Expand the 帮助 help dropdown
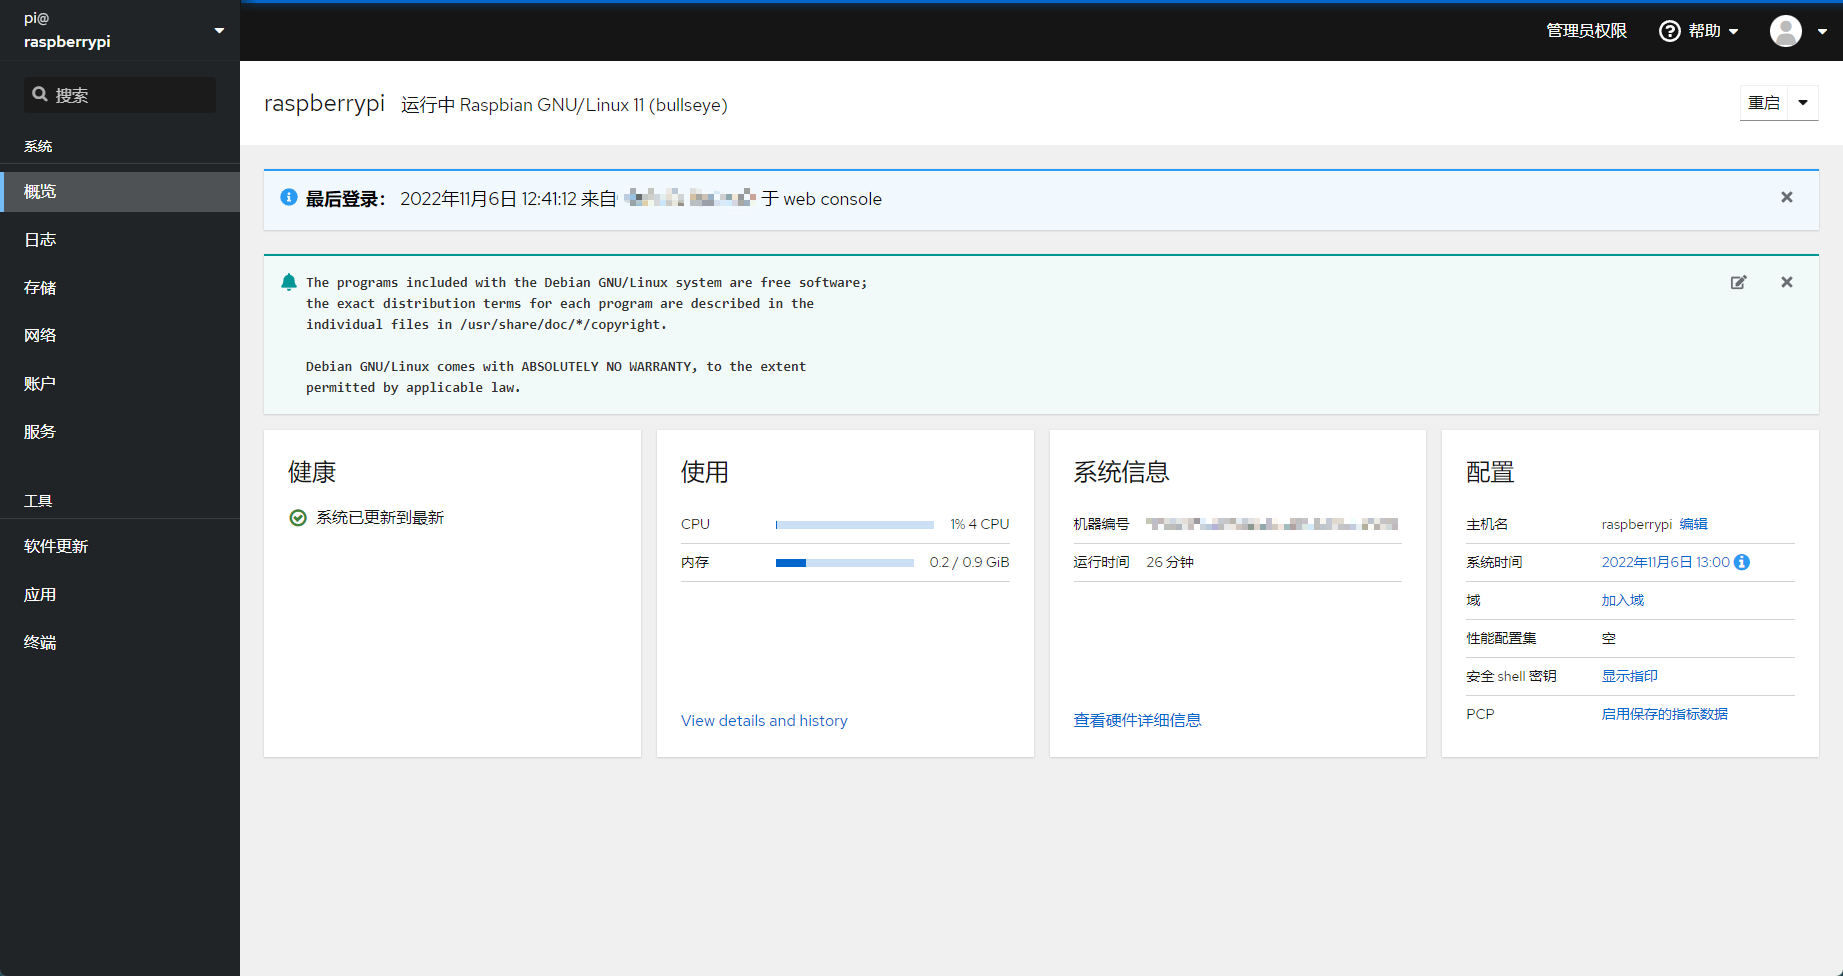The height and width of the screenshot is (976, 1843). (x=1699, y=31)
